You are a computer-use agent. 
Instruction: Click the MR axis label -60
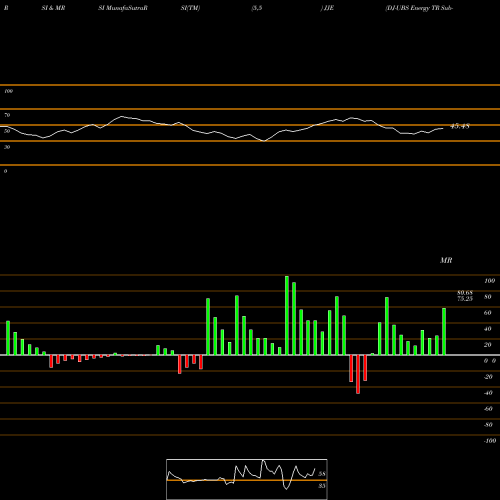(x=488, y=409)
